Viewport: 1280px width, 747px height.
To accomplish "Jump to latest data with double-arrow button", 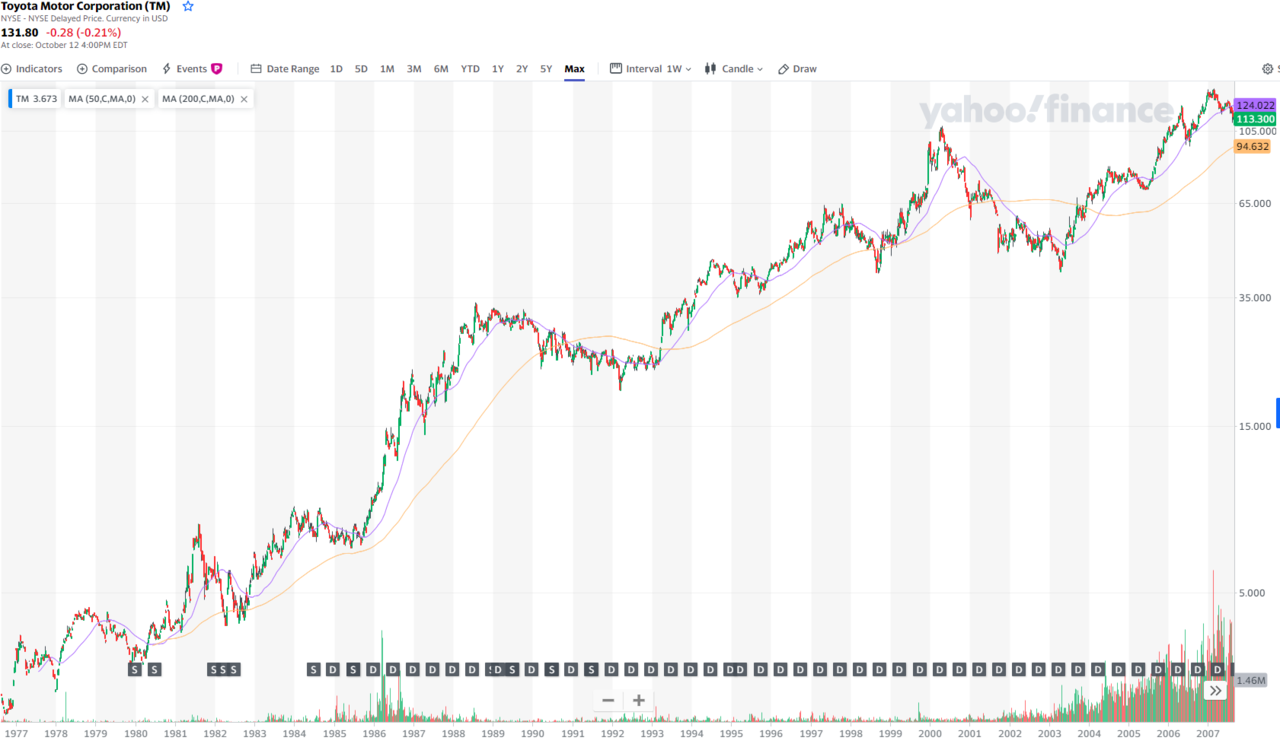I will [1215, 690].
